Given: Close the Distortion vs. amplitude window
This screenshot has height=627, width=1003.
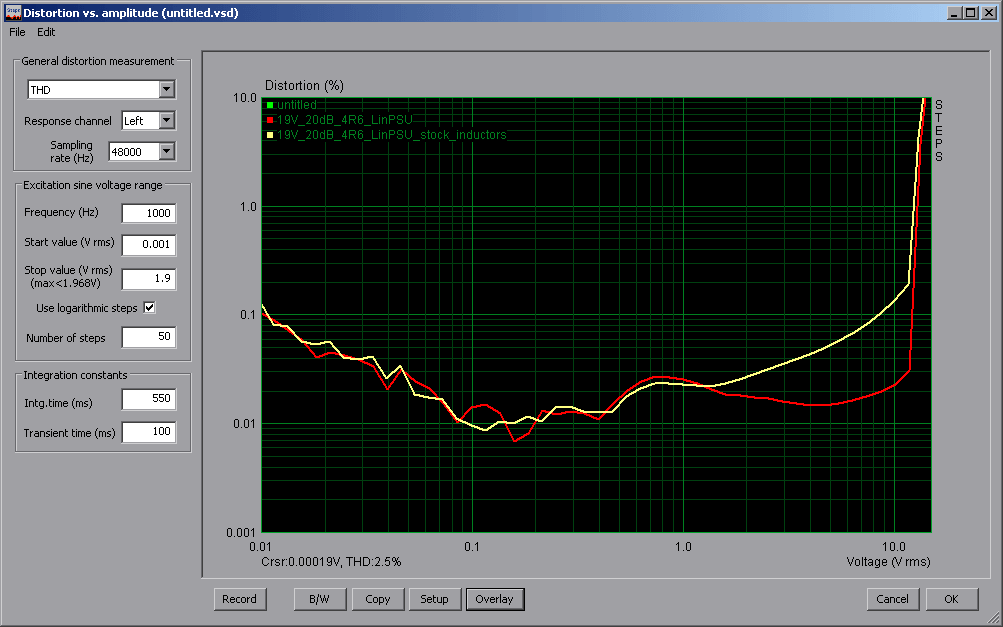Looking at the screenshot, I should pyautogui.click(x=989, y=13).
